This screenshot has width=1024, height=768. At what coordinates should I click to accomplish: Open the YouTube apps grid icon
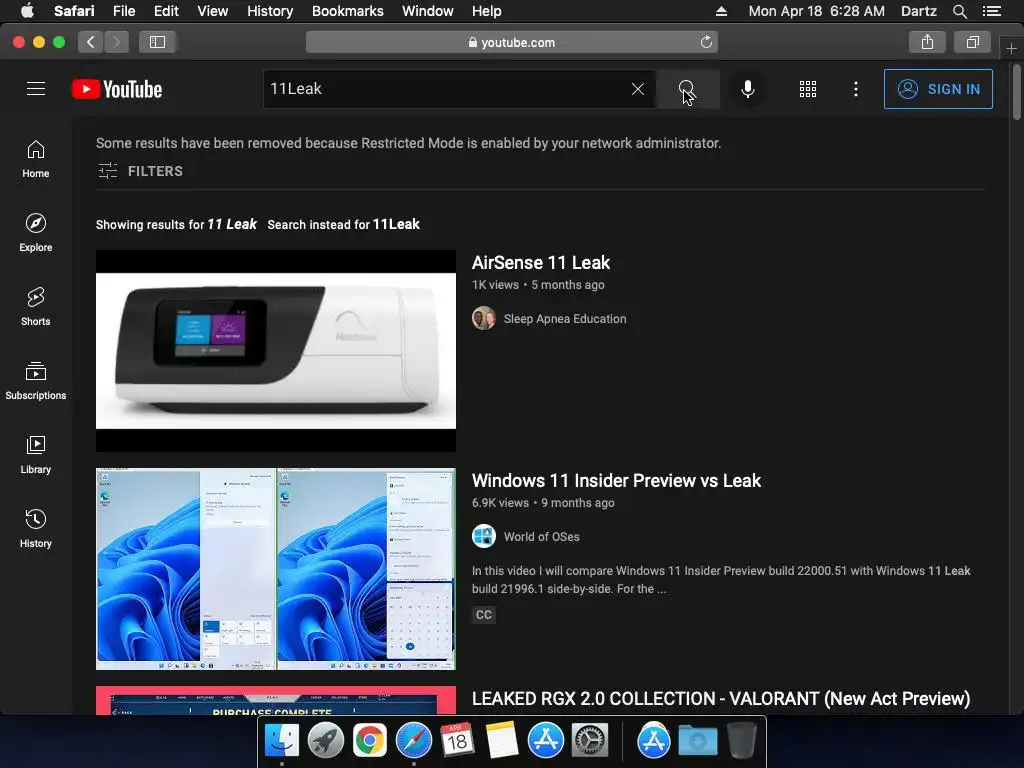808,89
